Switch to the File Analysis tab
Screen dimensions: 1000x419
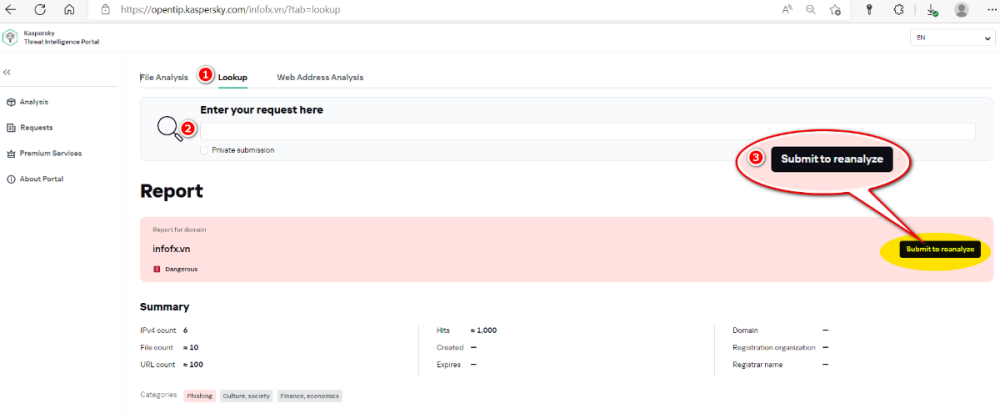click(164, 77)
